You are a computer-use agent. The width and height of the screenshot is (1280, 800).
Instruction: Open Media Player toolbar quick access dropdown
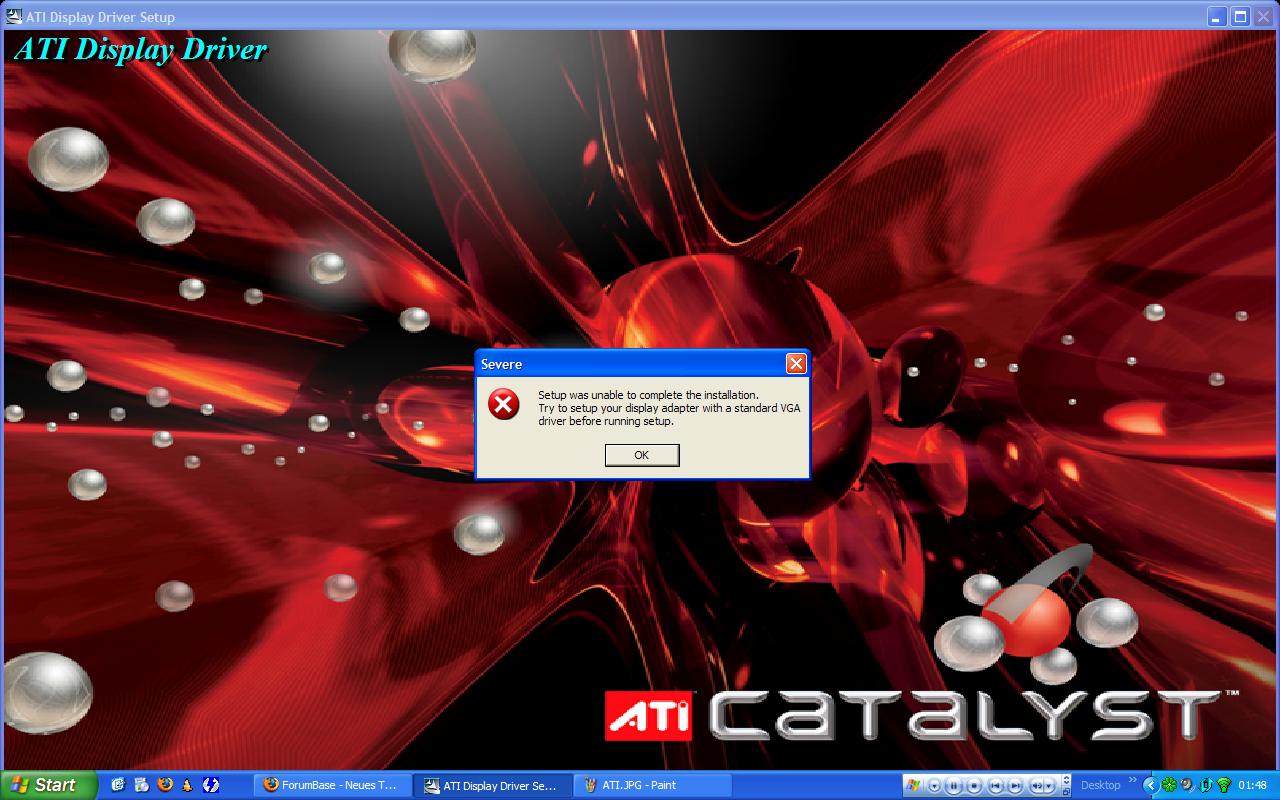pos(934,785)
